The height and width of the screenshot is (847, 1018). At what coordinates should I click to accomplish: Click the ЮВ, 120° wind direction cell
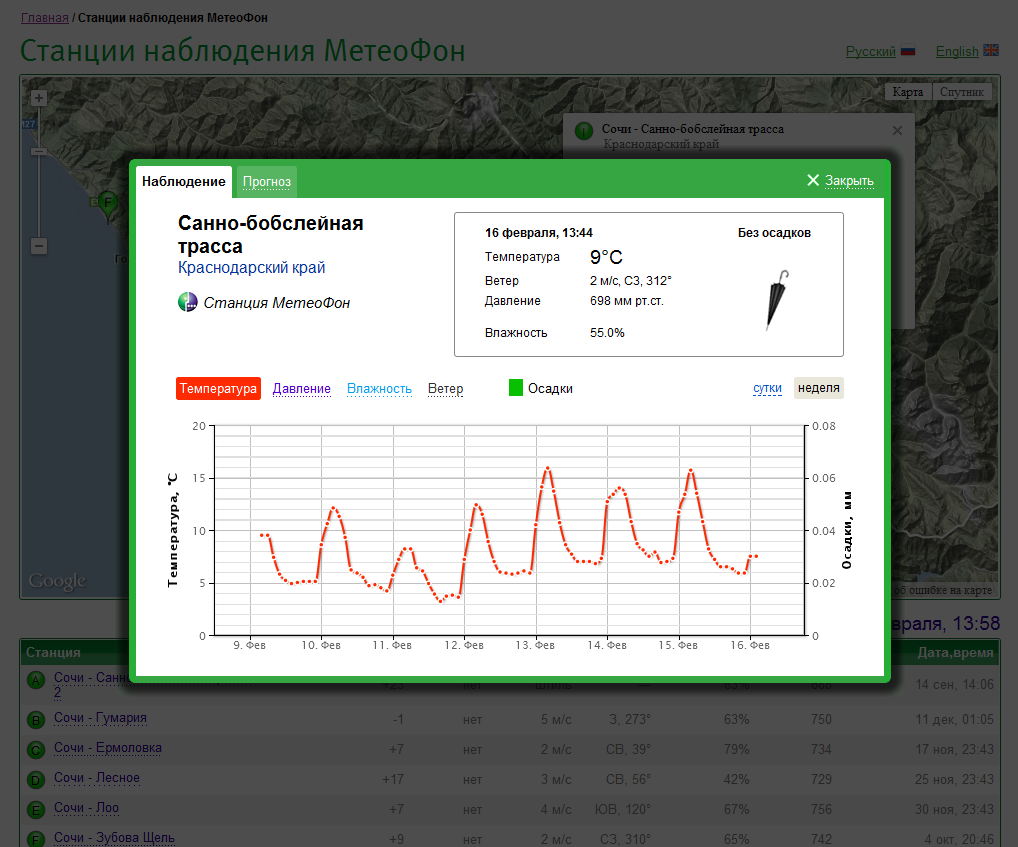pos(623,809)
